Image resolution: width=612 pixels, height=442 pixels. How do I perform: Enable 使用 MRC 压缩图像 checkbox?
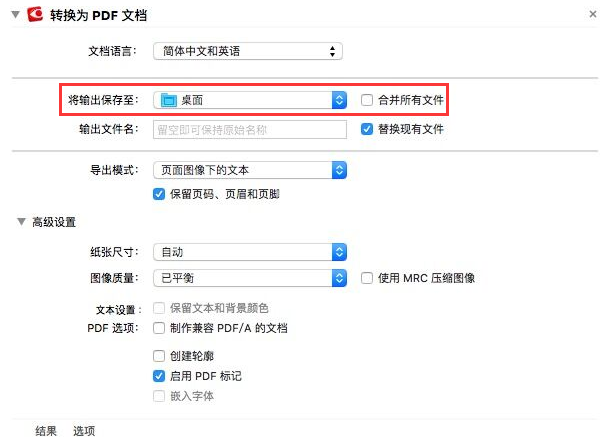coord(368,277)
